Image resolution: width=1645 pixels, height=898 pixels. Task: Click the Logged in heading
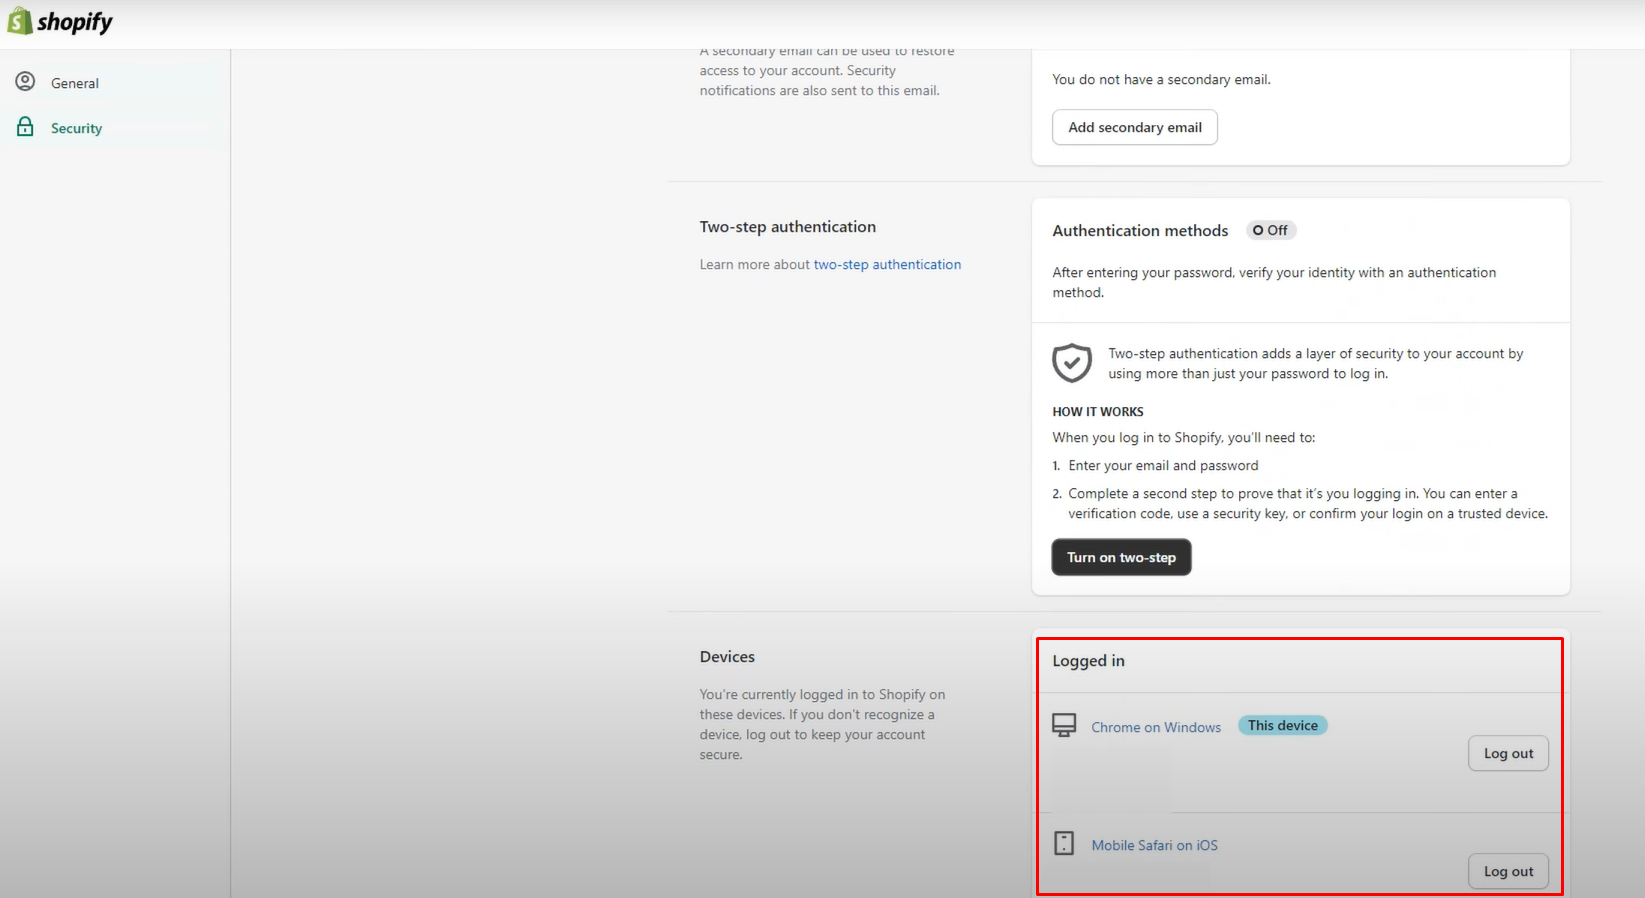tap(1088, 661)
